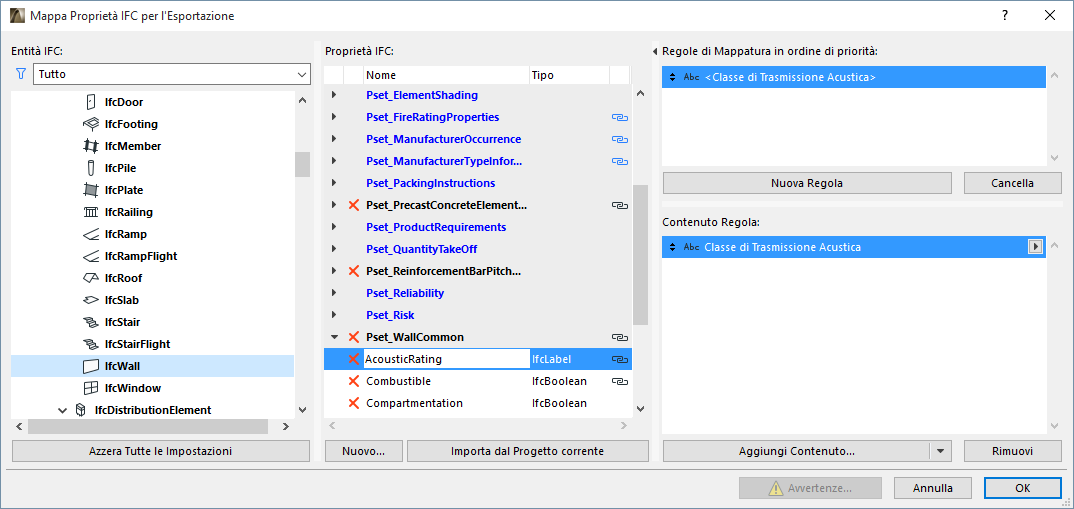Viewport: 1074px width, 509px height.
Task: Select Pset_ProductRequirements row
Action: coord(477,227)
